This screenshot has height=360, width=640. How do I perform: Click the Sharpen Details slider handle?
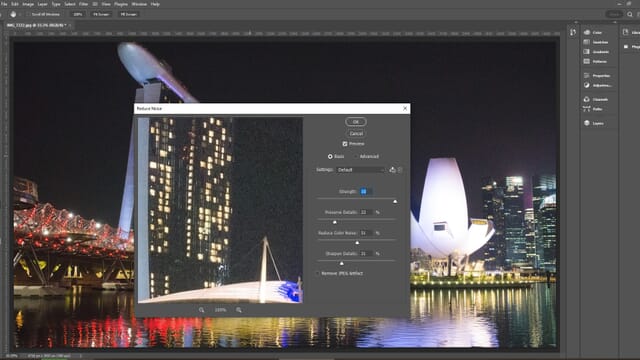pos(342,264)
